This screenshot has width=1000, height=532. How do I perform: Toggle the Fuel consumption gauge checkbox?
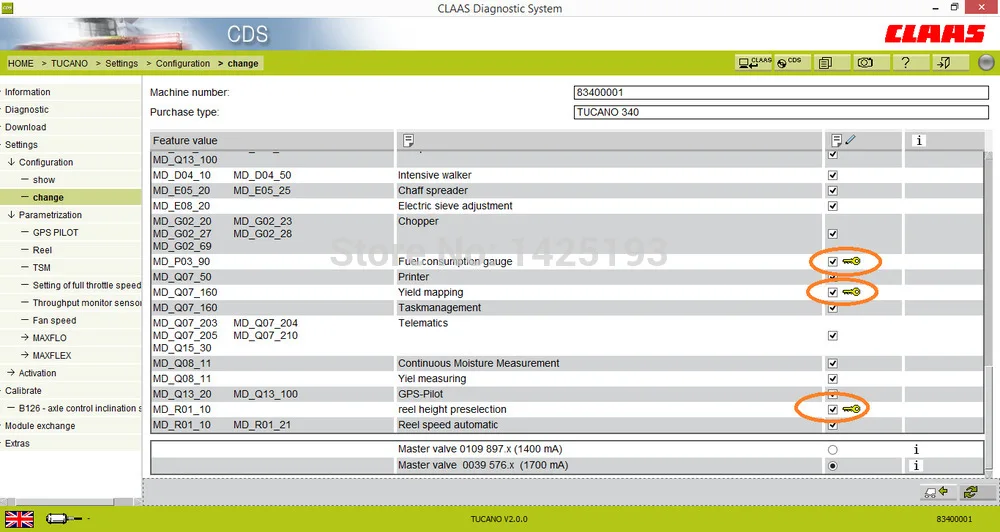832,262
